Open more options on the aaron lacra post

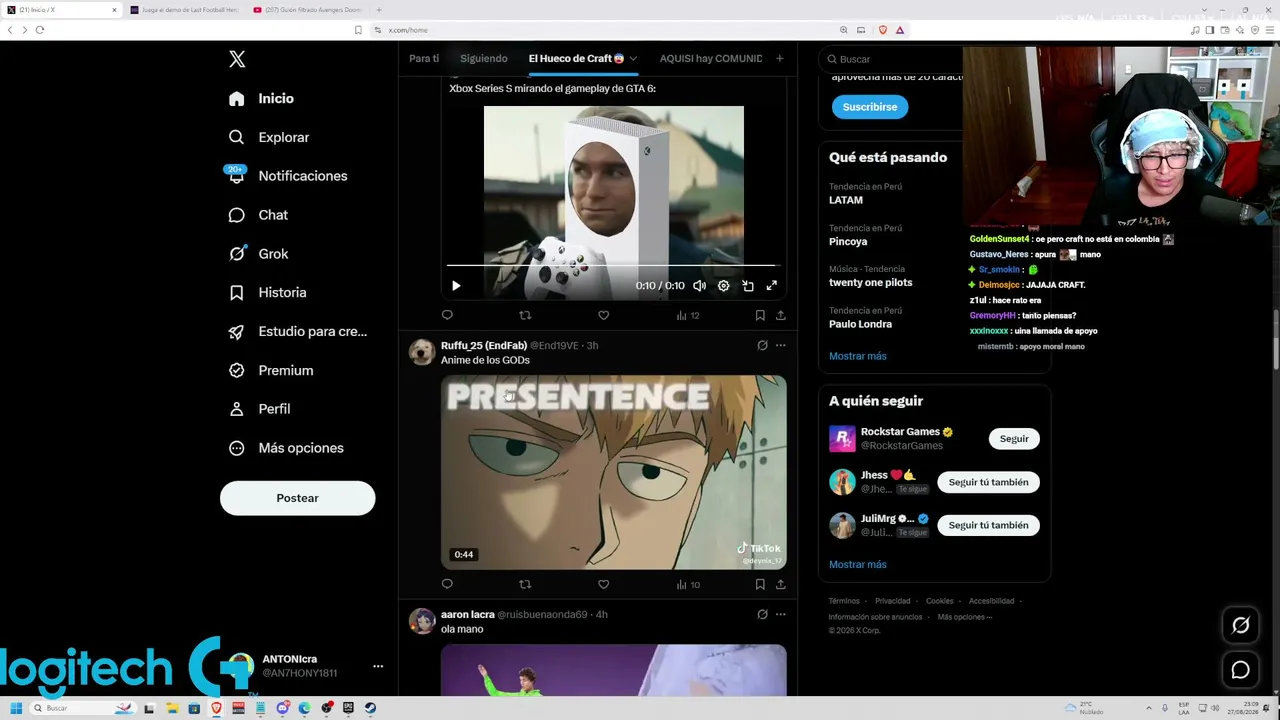point(781,614)
